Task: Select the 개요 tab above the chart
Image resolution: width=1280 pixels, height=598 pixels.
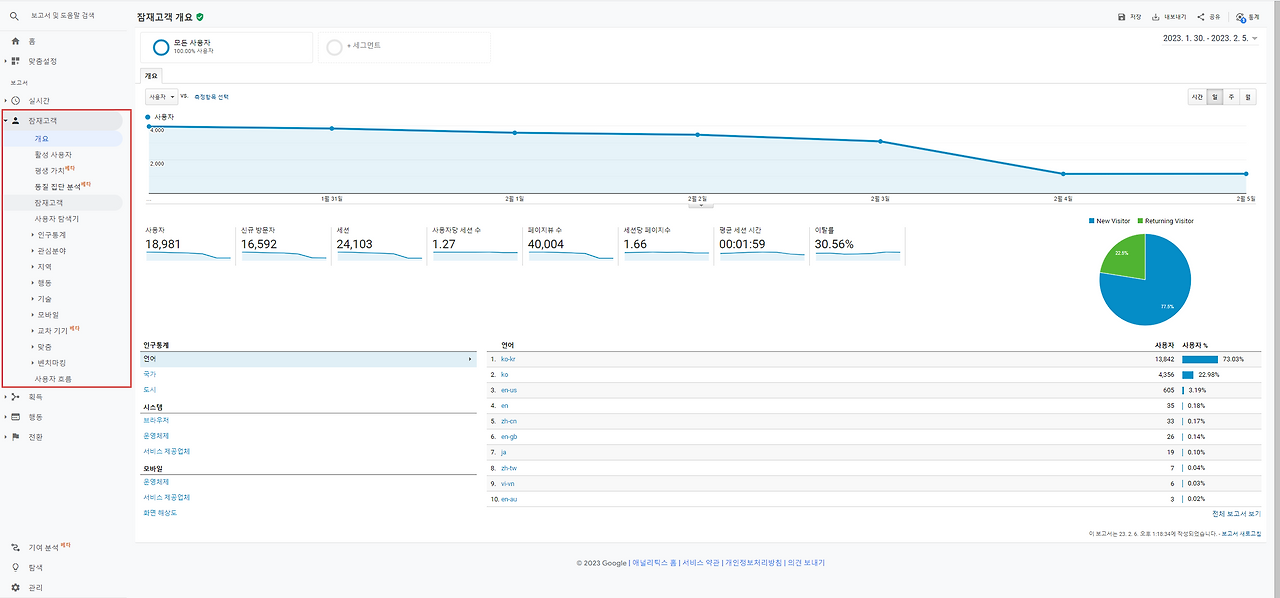Action: 151,75
